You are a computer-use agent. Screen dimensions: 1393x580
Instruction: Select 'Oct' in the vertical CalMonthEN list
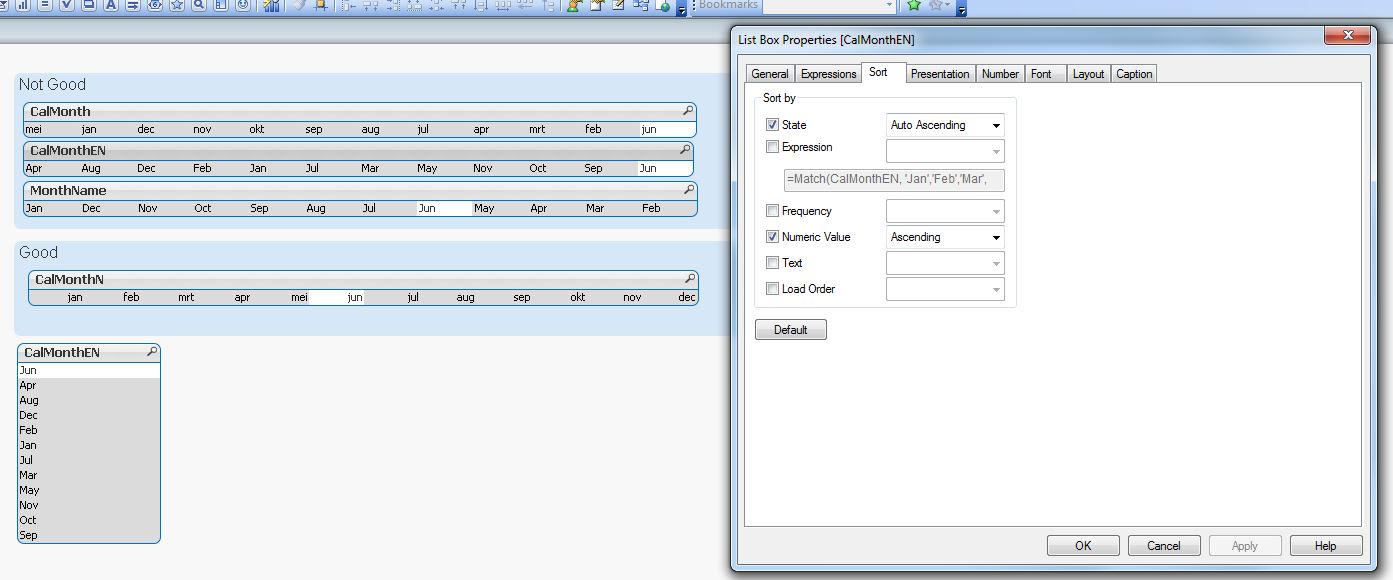(88, 520)
